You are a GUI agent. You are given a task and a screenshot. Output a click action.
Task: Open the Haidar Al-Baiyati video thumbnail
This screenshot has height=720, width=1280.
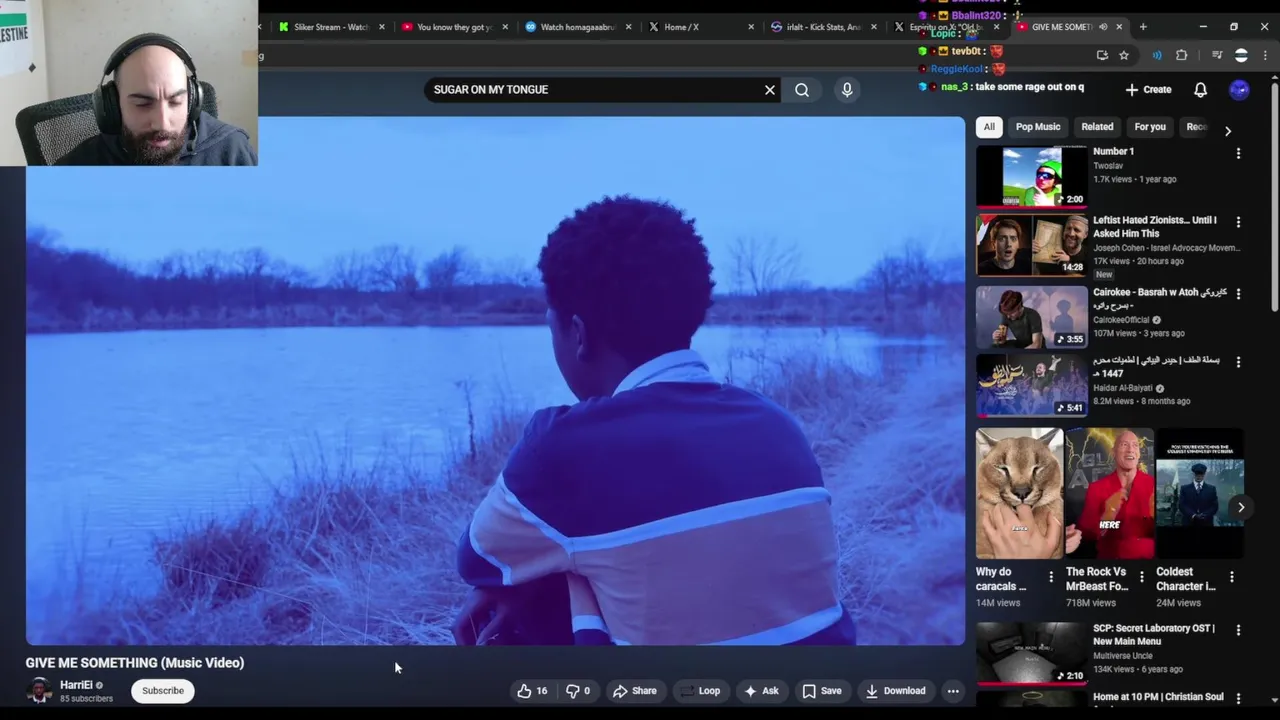[x=1032, y=385]
